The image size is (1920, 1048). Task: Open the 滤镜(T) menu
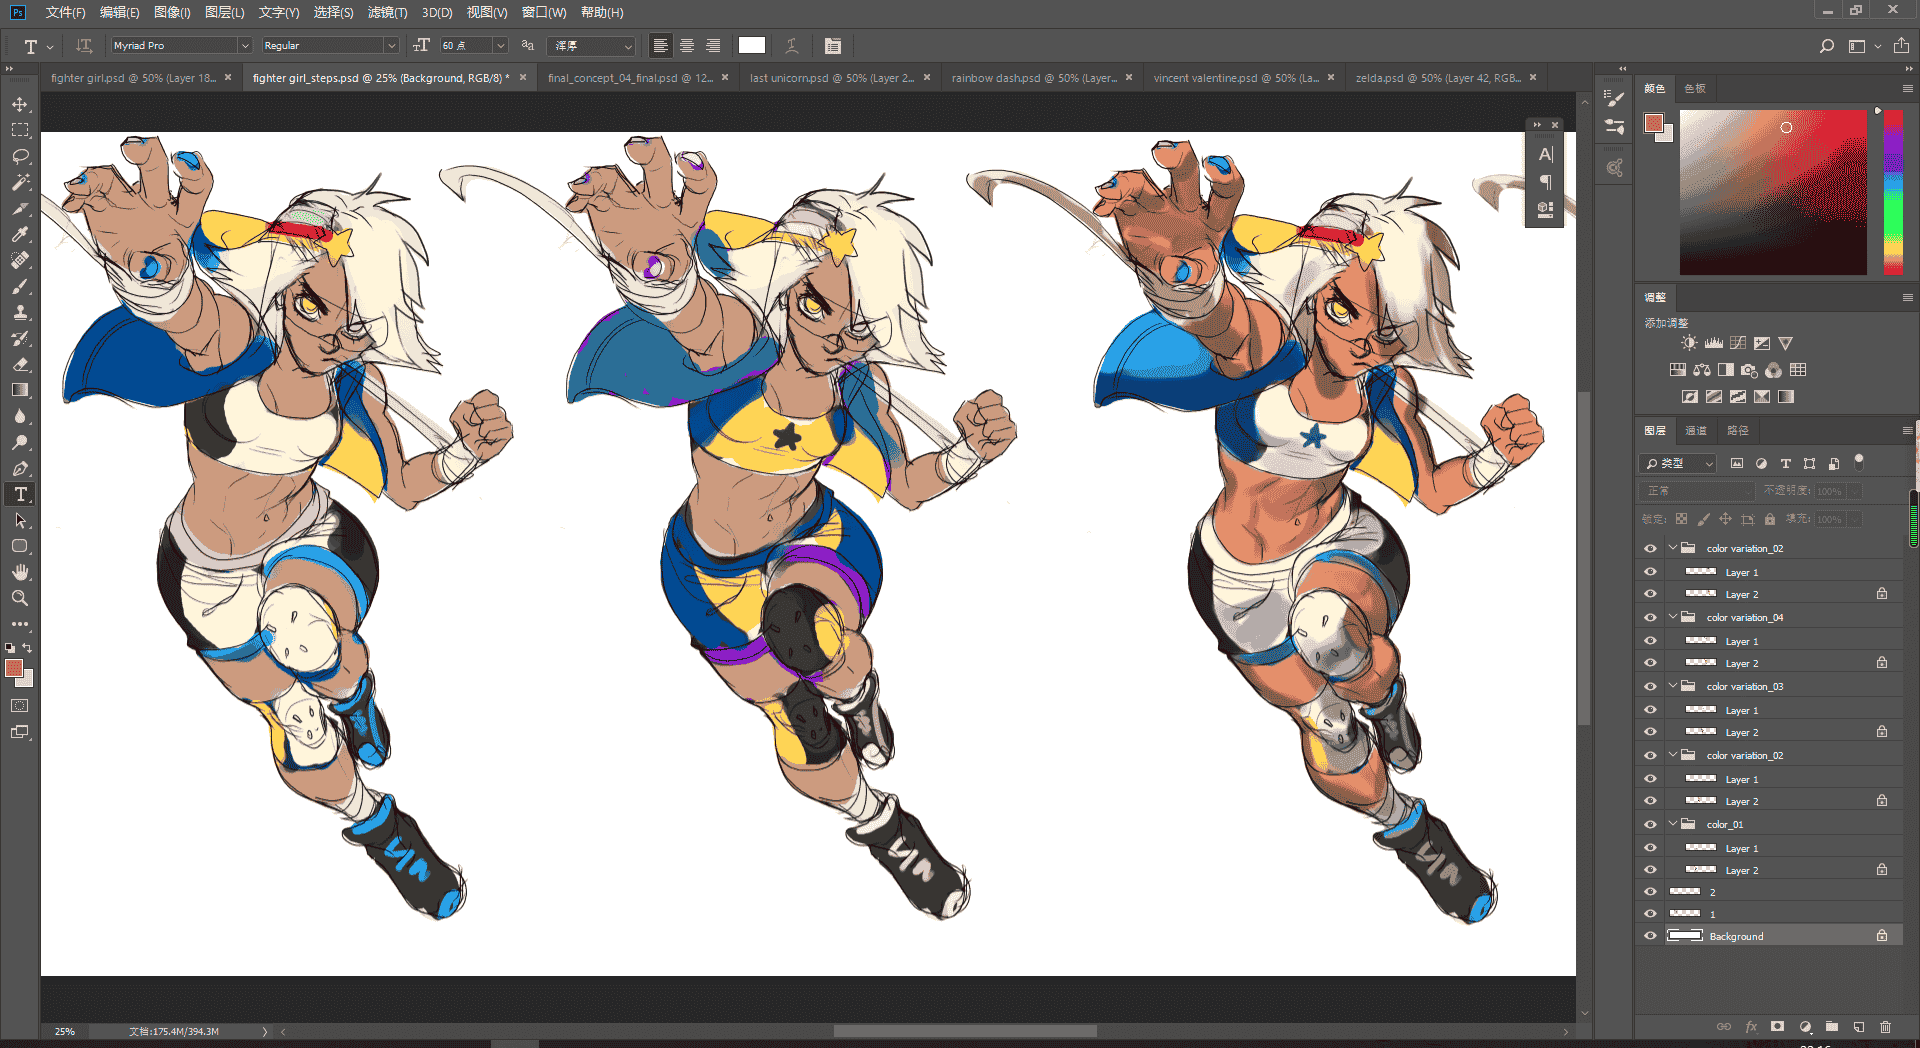click(x=387, y=12)
